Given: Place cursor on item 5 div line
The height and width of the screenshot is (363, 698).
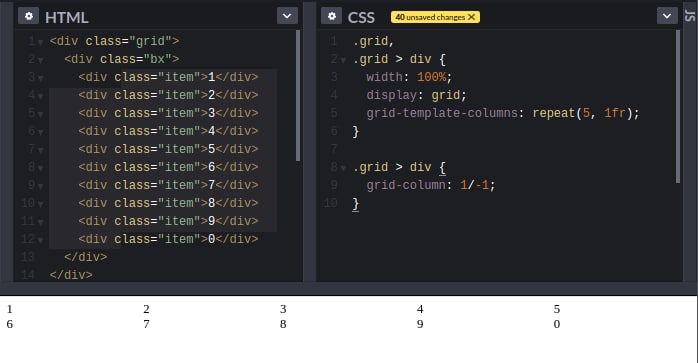Looking at the screenshot, I should pyautogui.click(x=168, y=149).
